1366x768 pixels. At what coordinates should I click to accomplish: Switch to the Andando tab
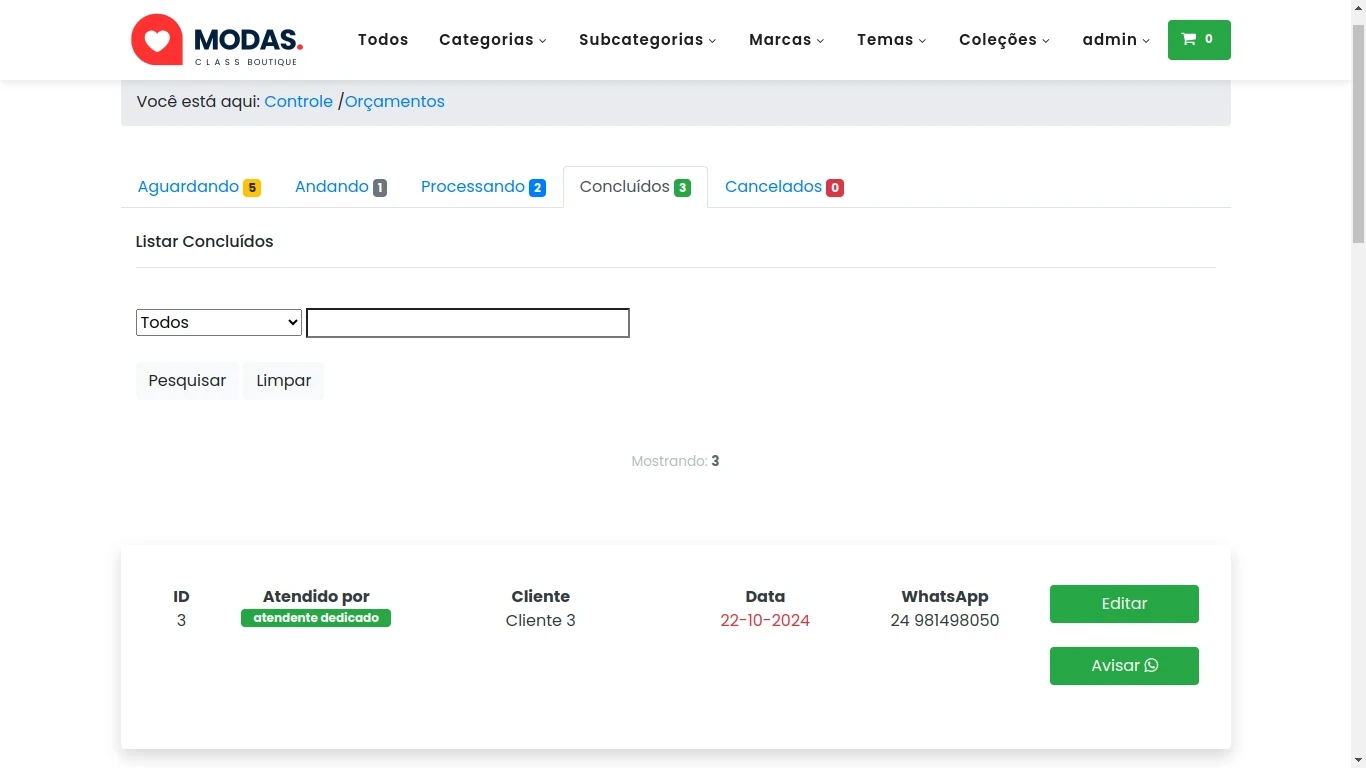click(x=340, y=187)
